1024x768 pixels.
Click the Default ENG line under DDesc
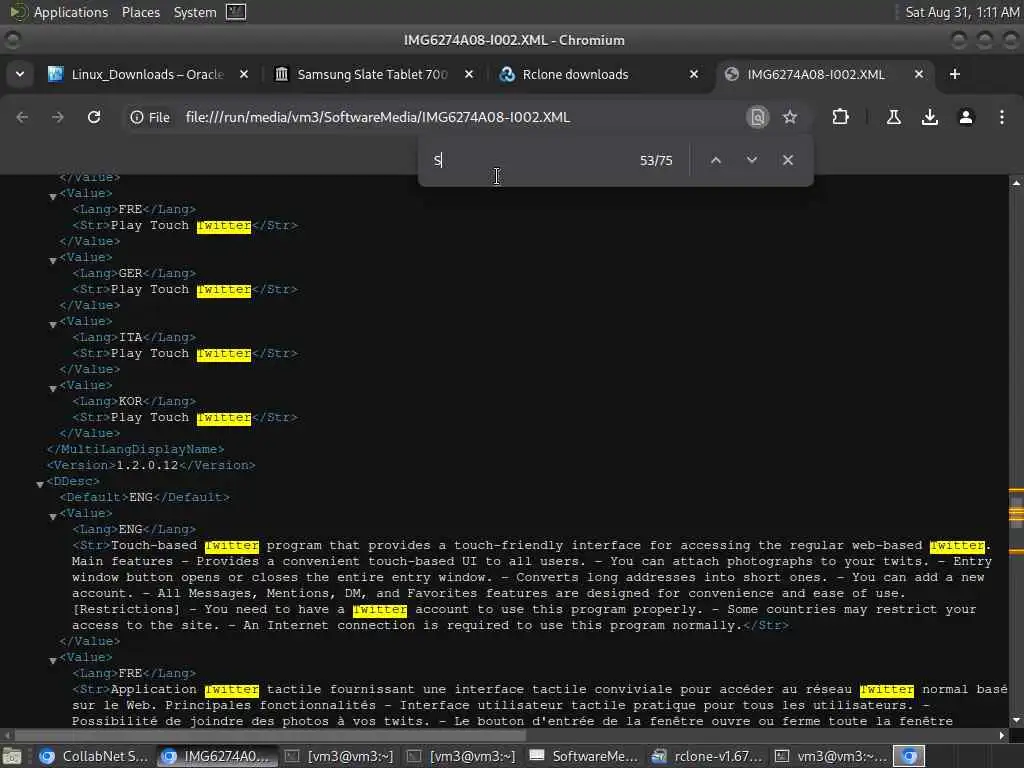tap(144, 497)
